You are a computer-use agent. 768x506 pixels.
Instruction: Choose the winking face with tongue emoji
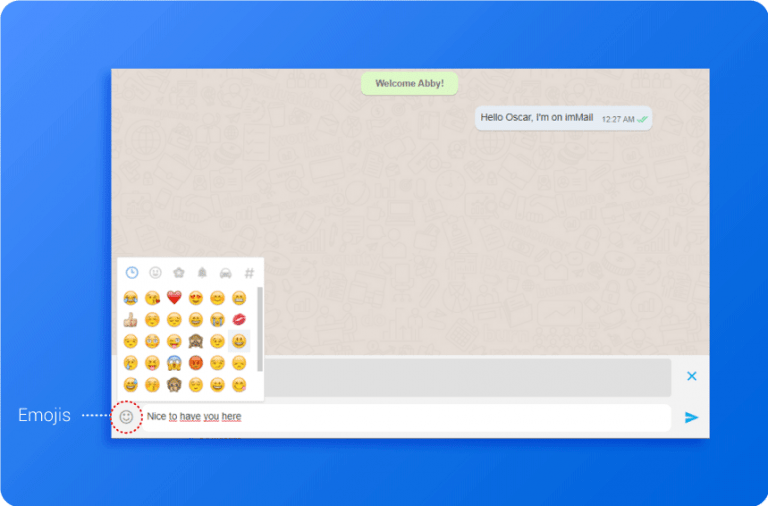(x=174, y=341)
